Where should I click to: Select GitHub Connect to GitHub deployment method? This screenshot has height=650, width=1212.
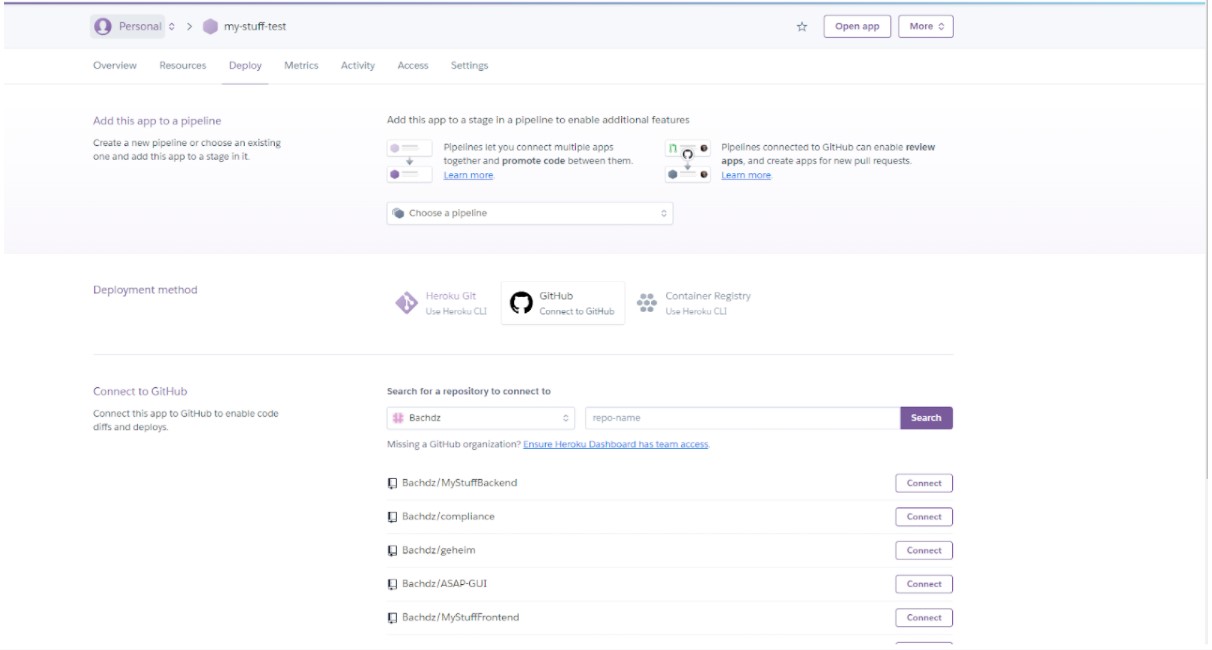point(562,303)
